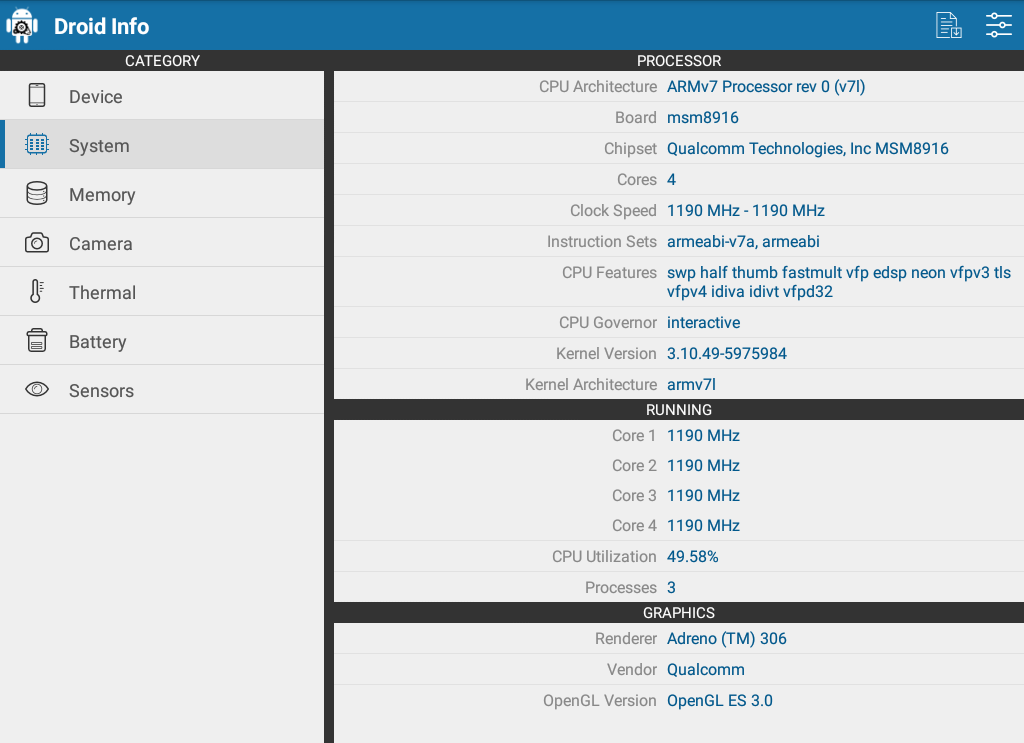
Task: Click the Device phone icon
Action: point(37,96)
